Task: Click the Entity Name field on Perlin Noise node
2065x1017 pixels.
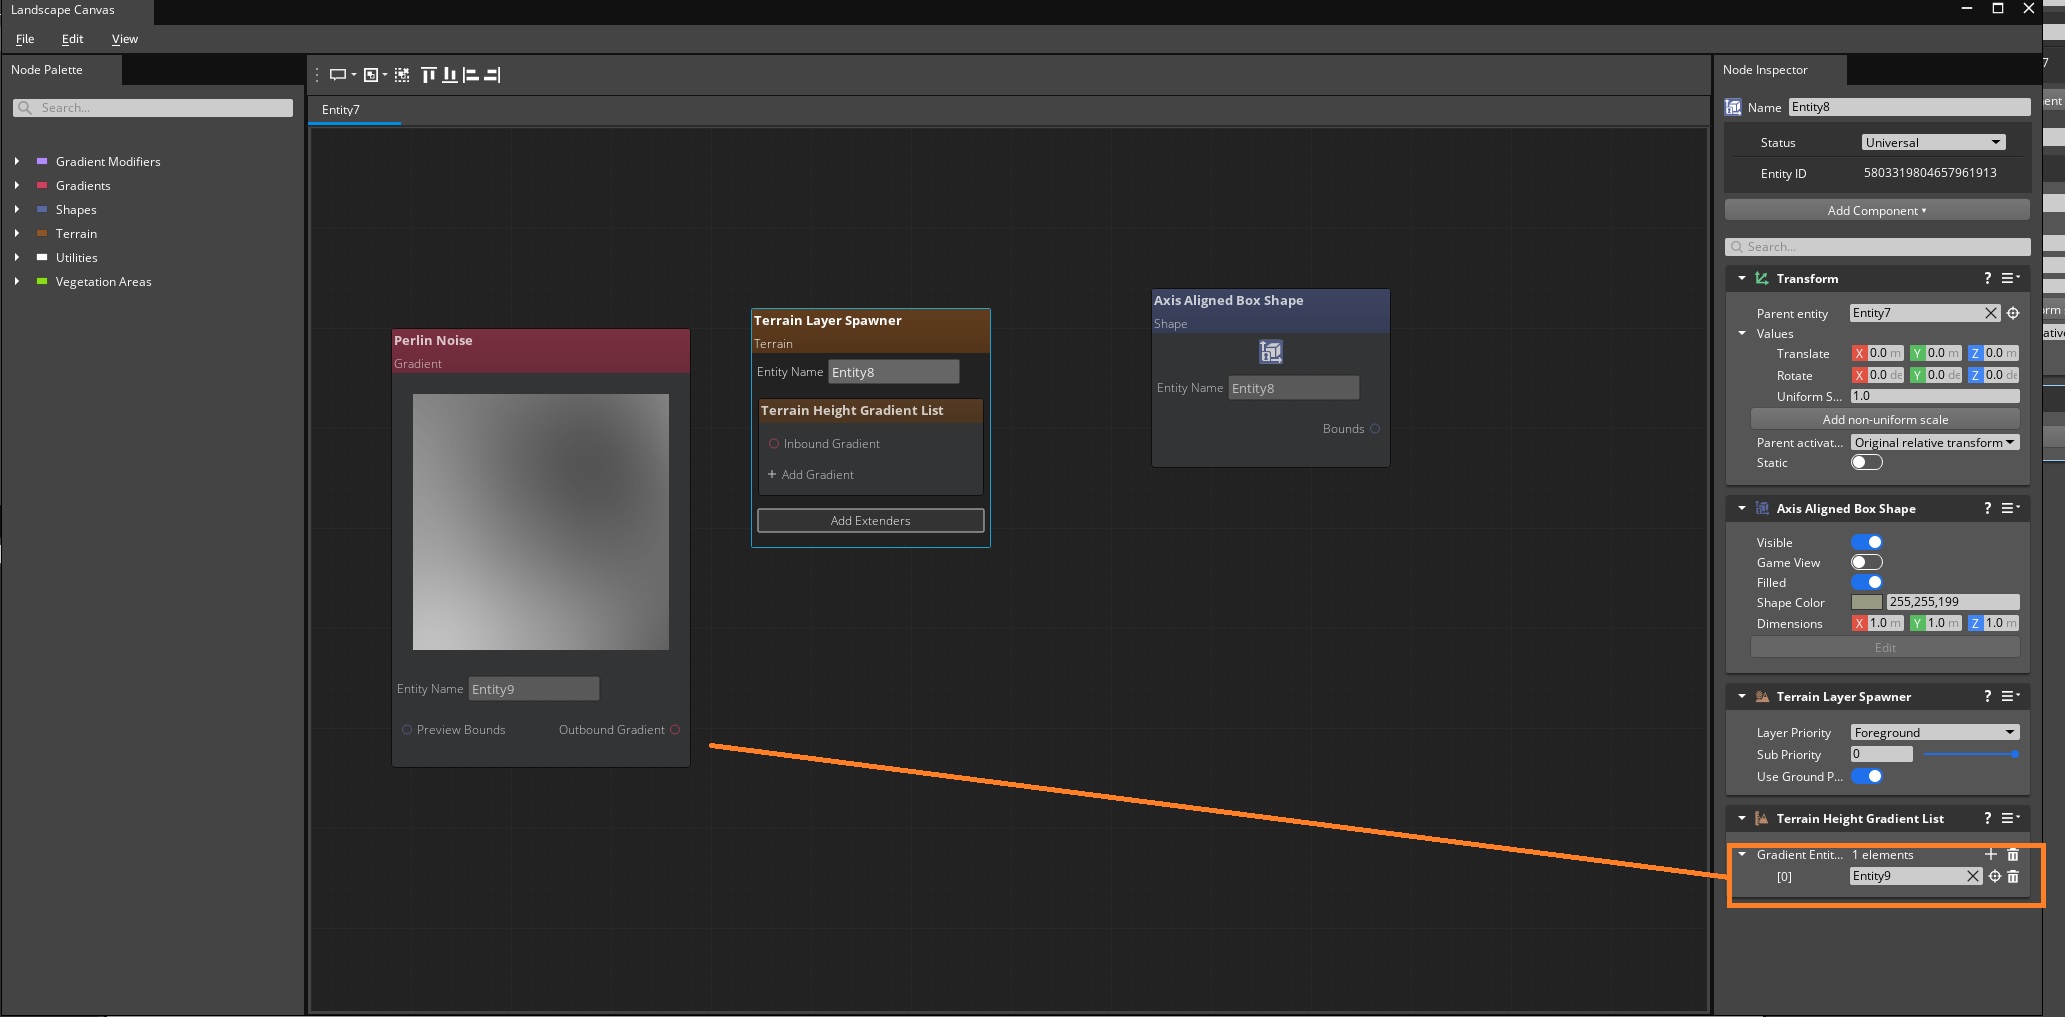Action: click(533, 688)
